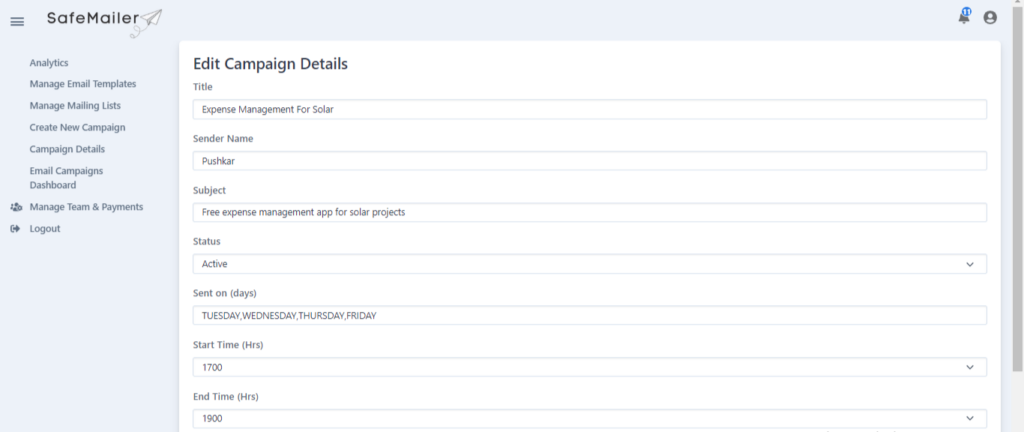Image resolution: width=1024 pixels, height=432 pixels.
Task: Click the page vertical scrollbar
Action: [x=1017, y=189]
